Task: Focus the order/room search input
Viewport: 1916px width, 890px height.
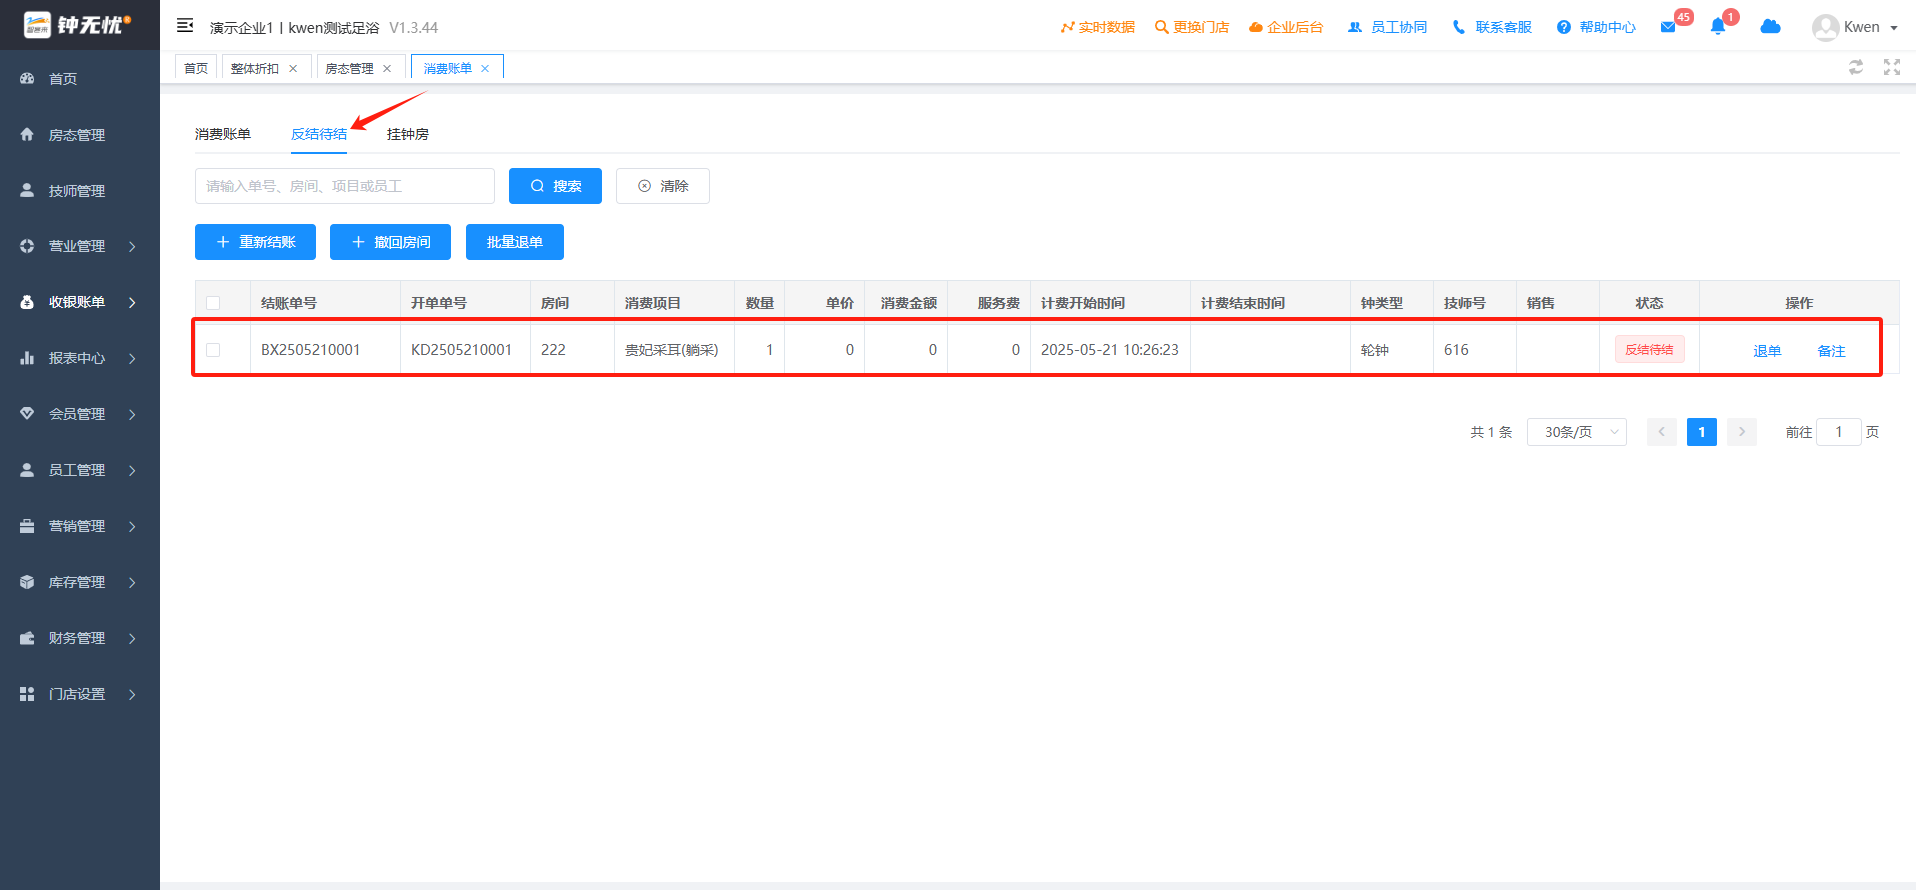Action: point(345,186)
